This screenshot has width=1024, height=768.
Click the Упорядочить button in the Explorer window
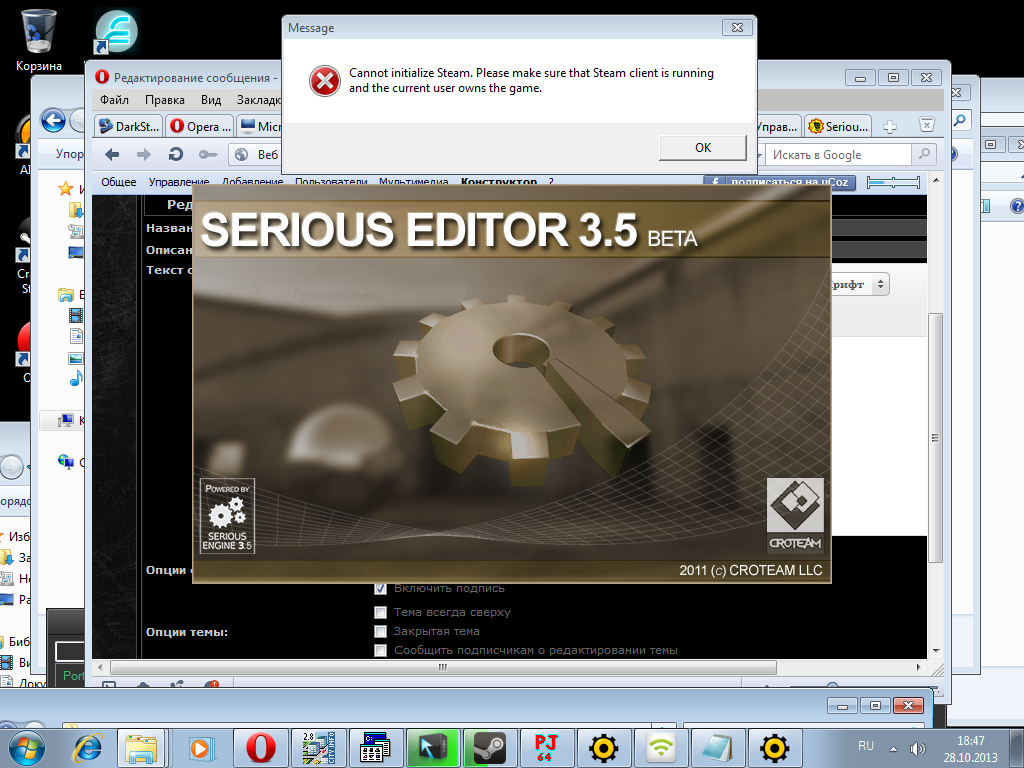[x=69, y=154]
